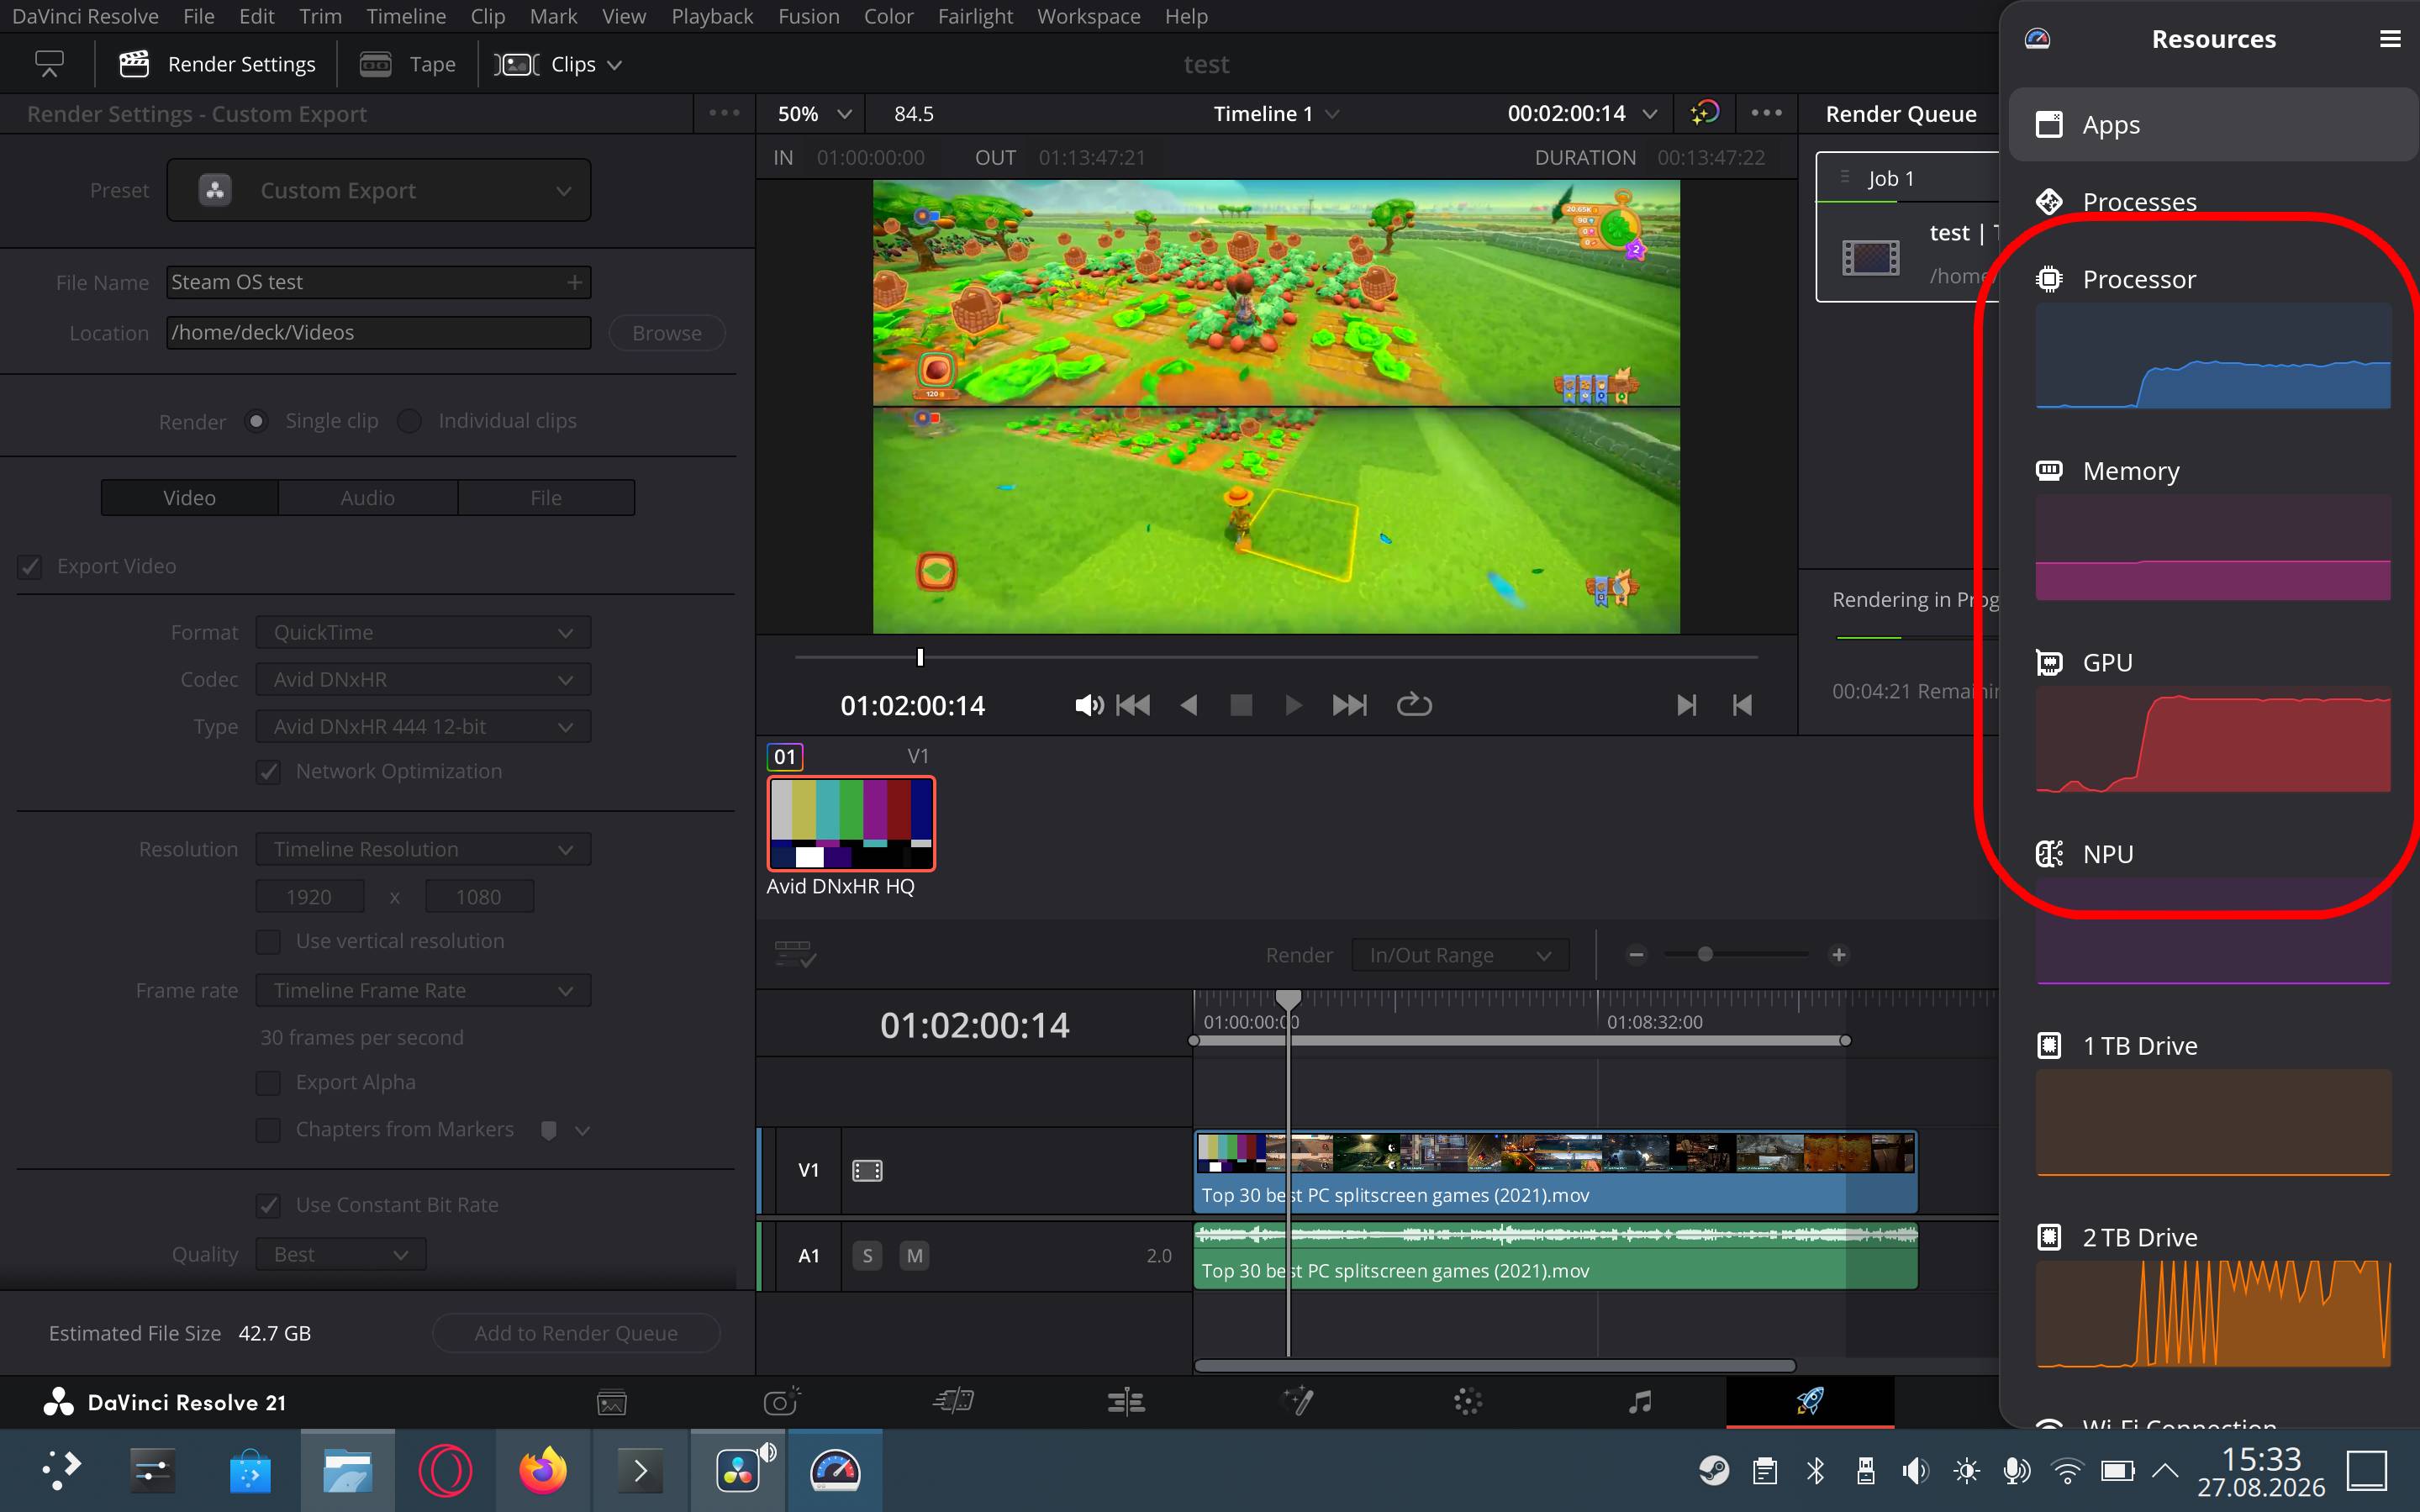
Task: Play the timeline in reverse
Action: 1189,705
